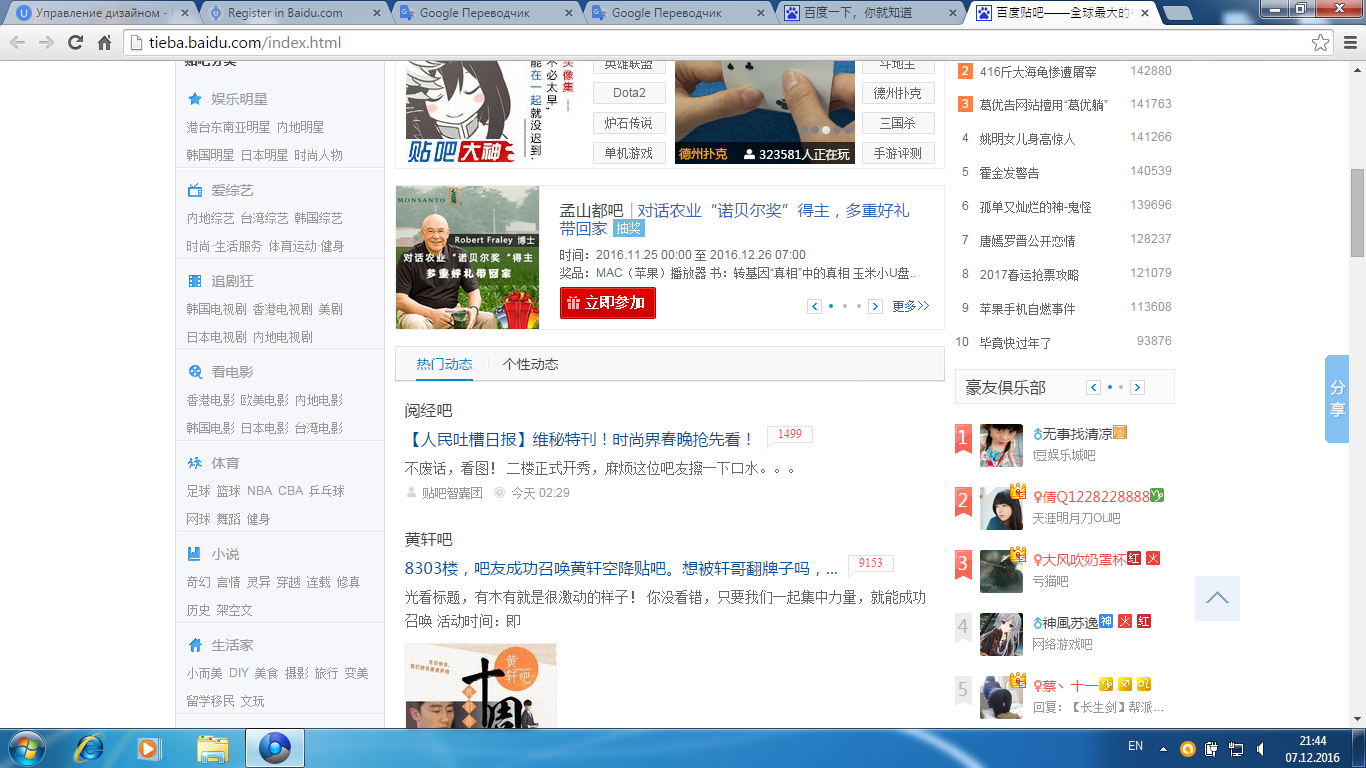Open the 分享 share side tab
This screenshot has width=1366, height=768.
click(1337, 399)
